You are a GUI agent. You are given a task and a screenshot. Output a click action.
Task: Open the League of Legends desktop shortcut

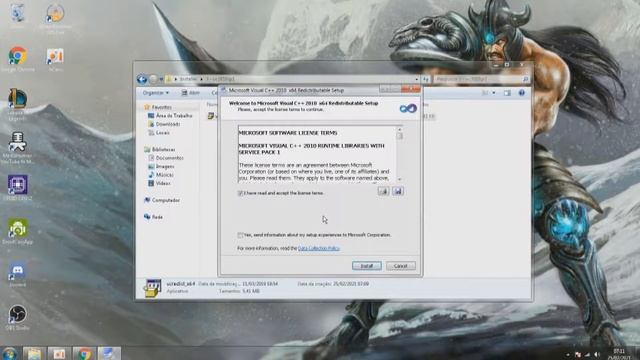(18, 104)
